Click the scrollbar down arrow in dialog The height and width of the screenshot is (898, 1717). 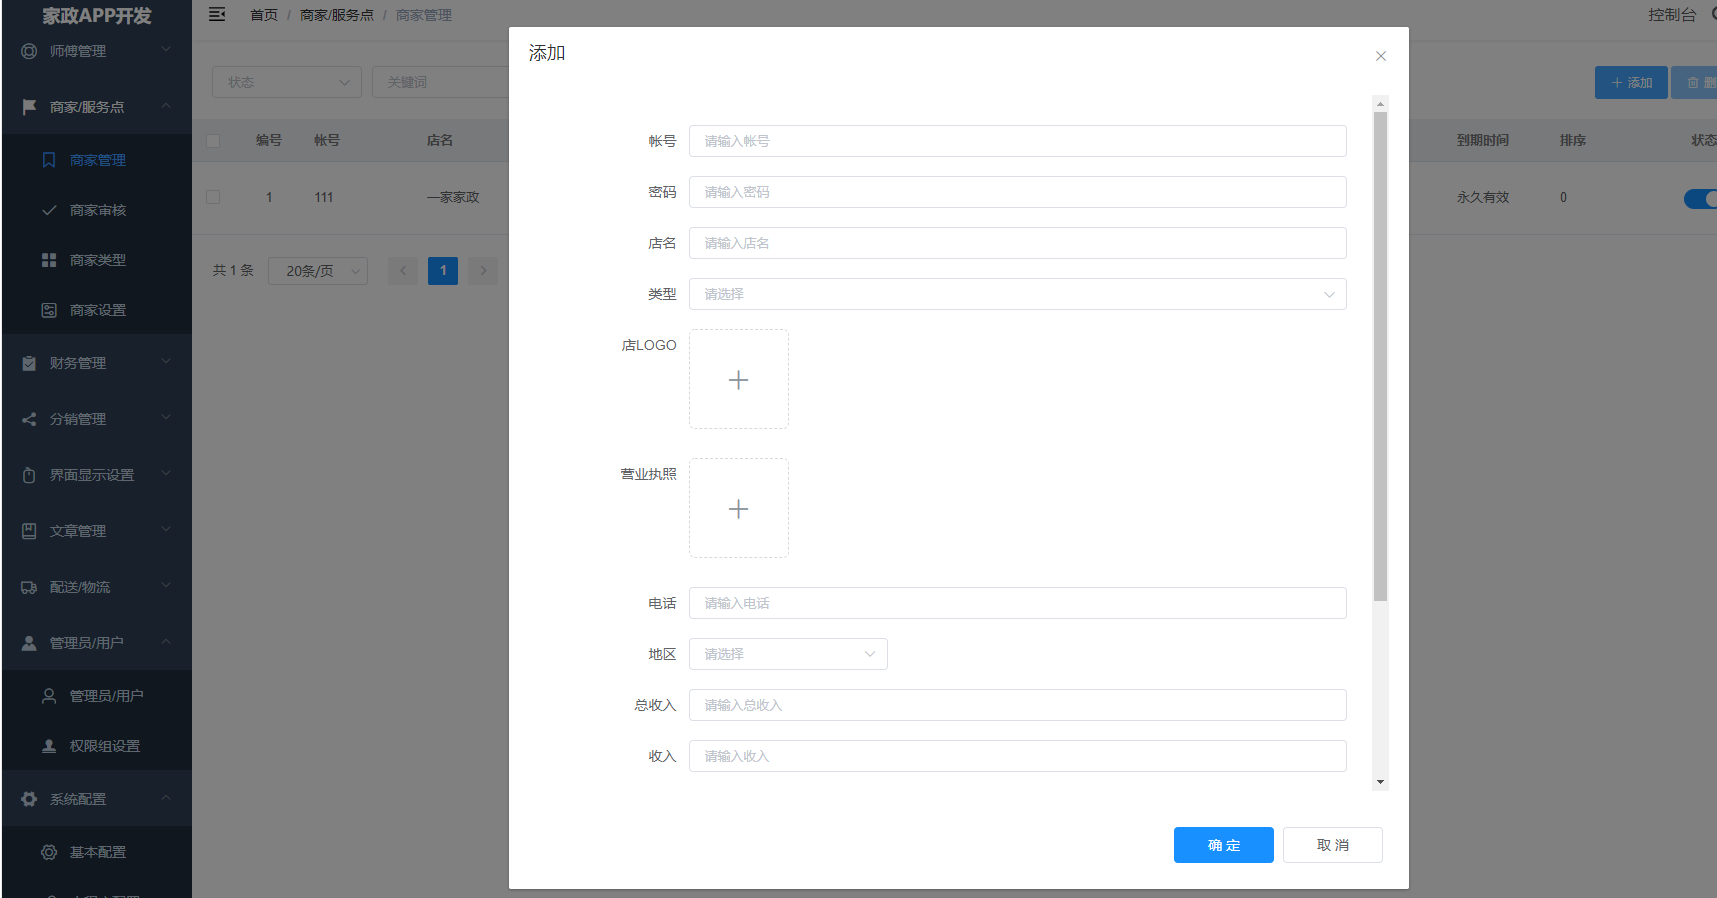(x=1380, y=782)
